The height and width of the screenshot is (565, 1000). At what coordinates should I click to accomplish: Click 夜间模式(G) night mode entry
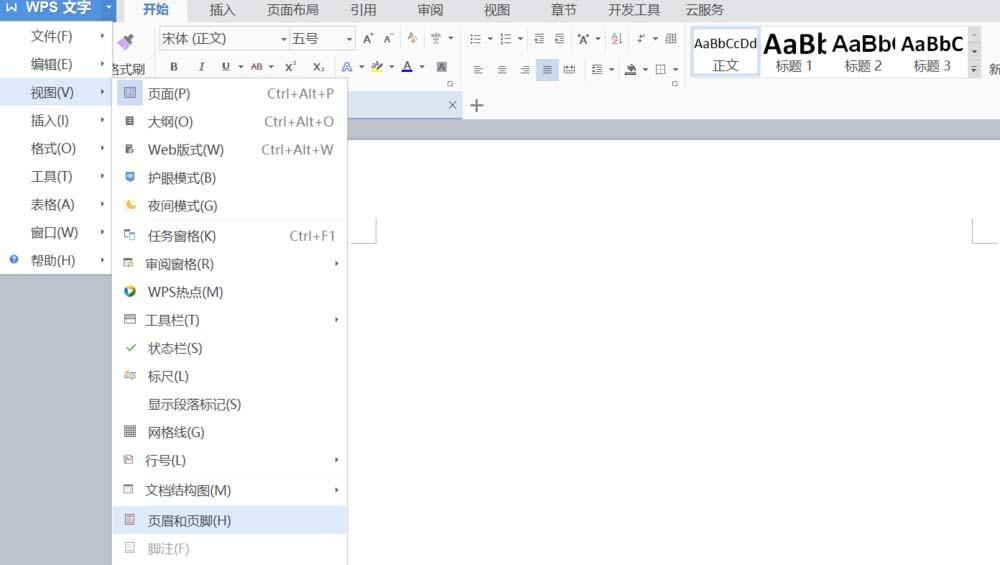tap(182, 206)
